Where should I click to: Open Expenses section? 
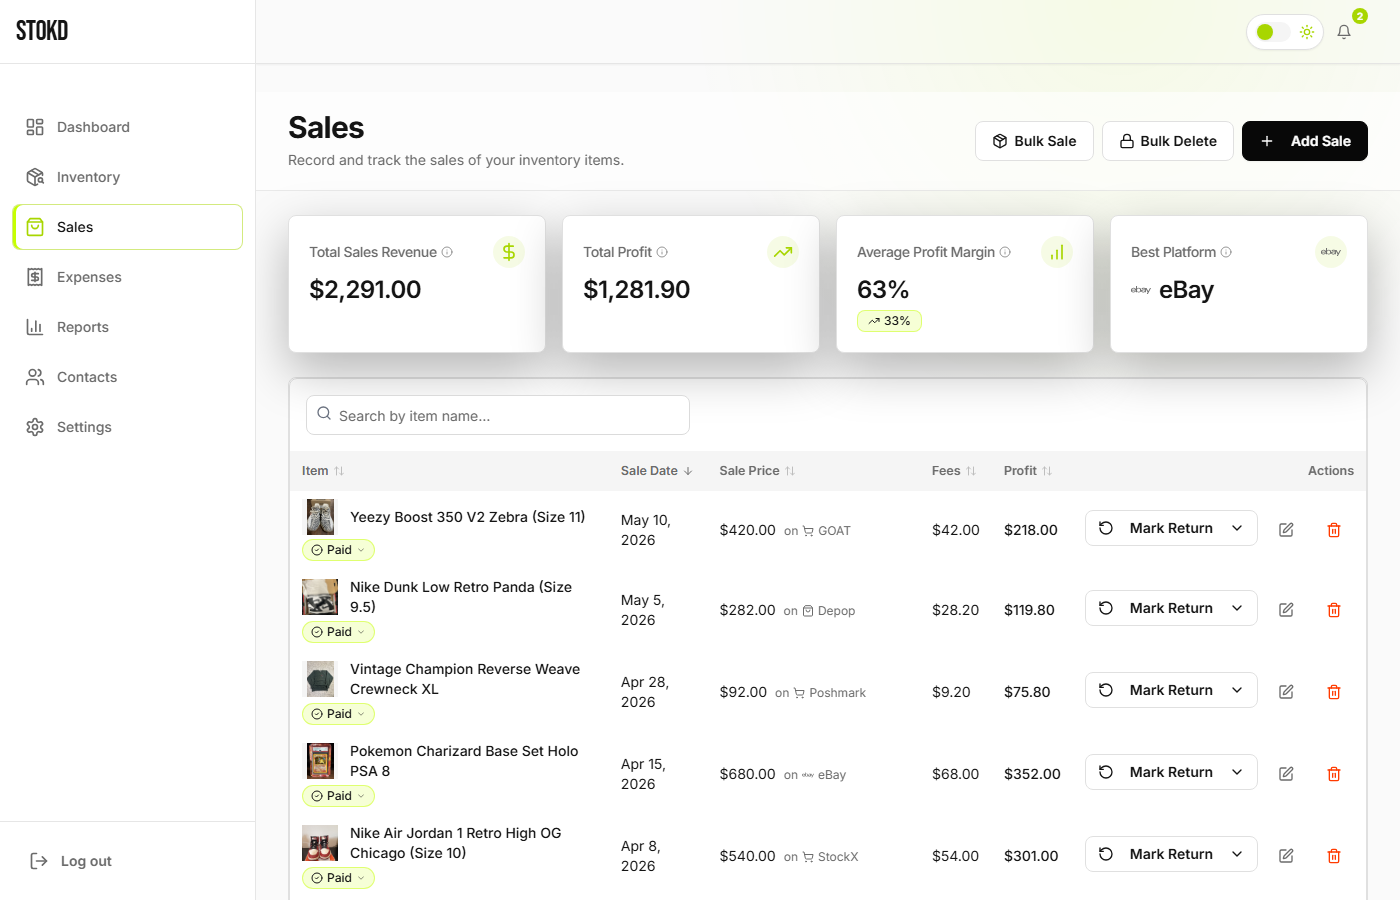click(x=127, y=277)
